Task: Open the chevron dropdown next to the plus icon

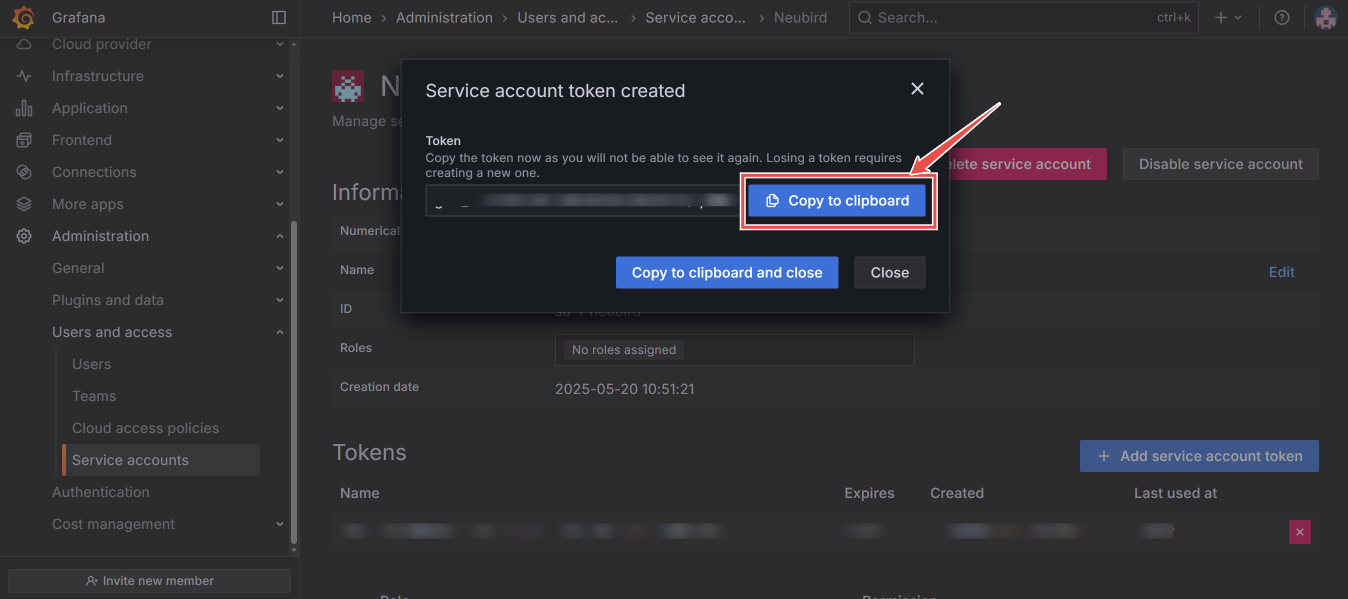Action: [1238, 17]
